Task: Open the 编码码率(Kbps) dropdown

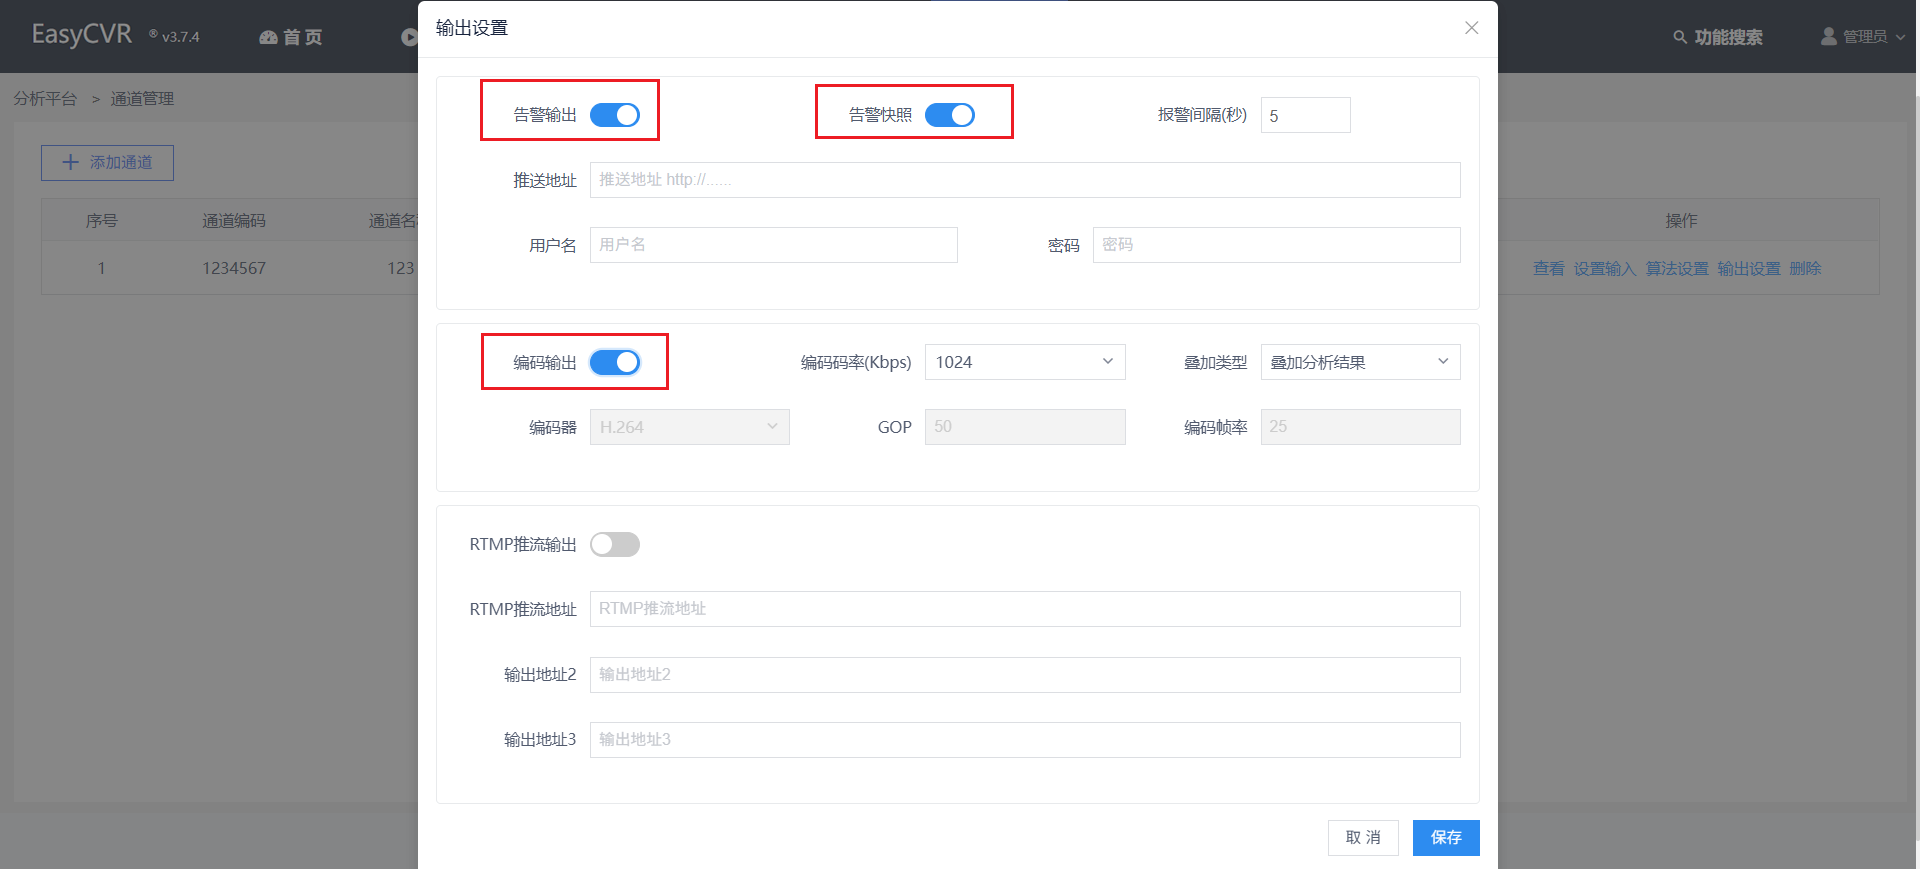Action: [1024, 362]
